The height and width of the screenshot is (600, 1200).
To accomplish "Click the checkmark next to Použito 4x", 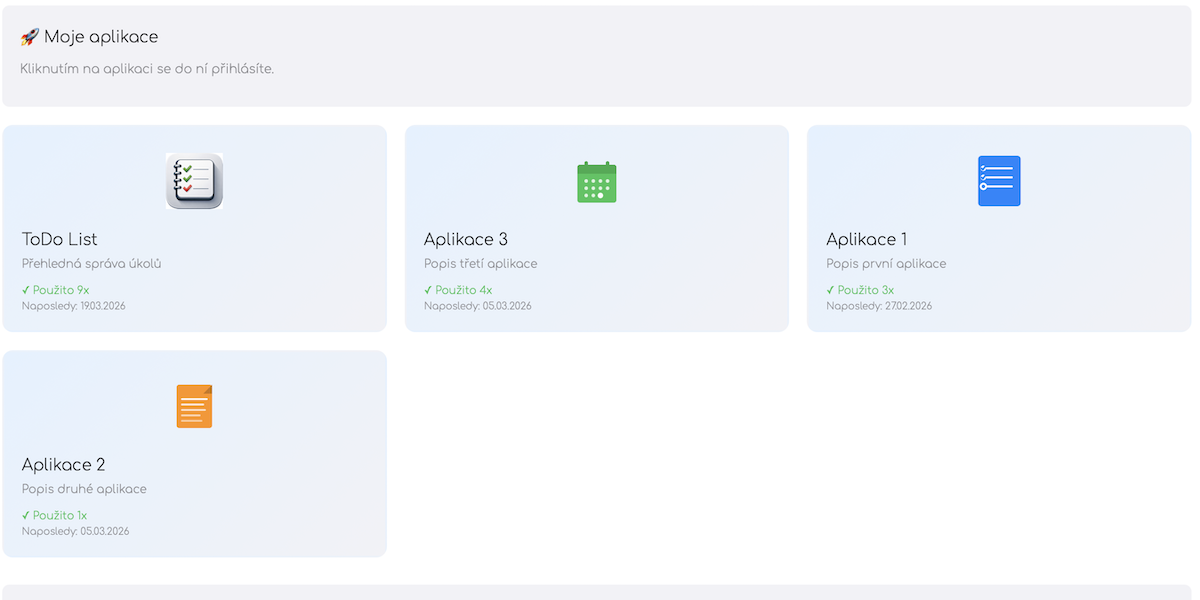I will [x=430, y=289].
